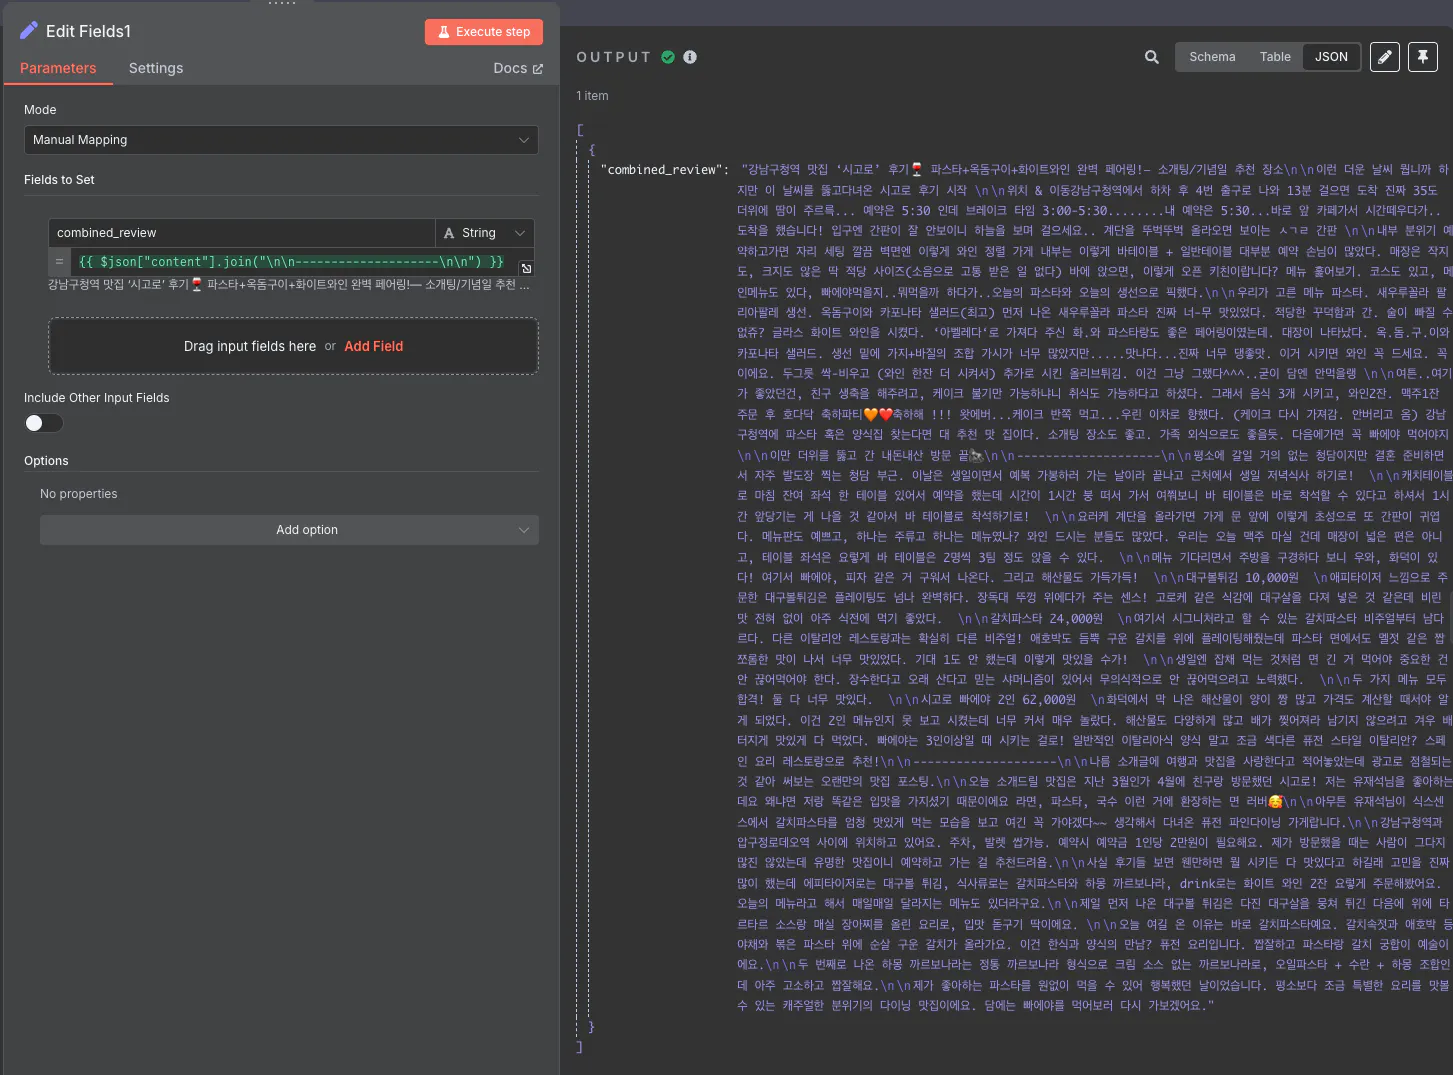Click the pin output data button
This screenshot has height=1075, width=1453.
1423,57
